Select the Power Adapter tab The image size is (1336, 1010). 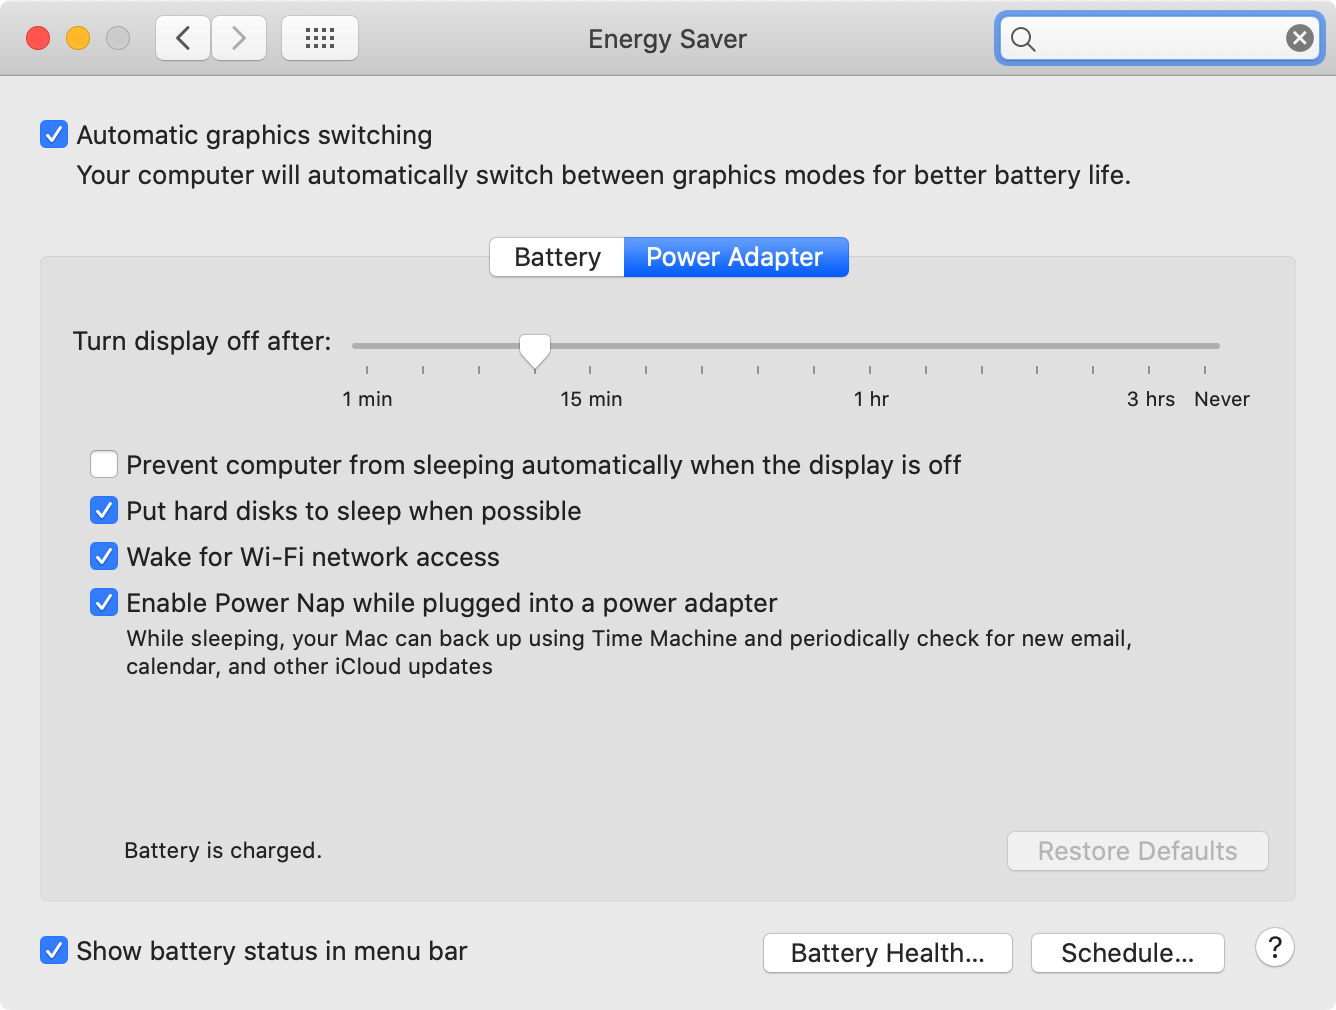click(x=736, y=257)
